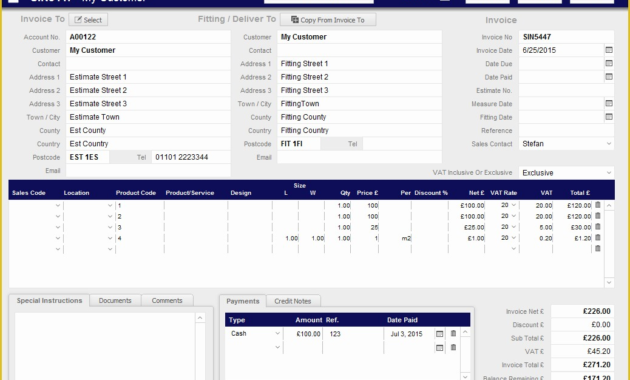This screenshot has width=630, height=380.
Task: Click Total cell £30.00 in product 3 row
Action: [x=573, y=227]
